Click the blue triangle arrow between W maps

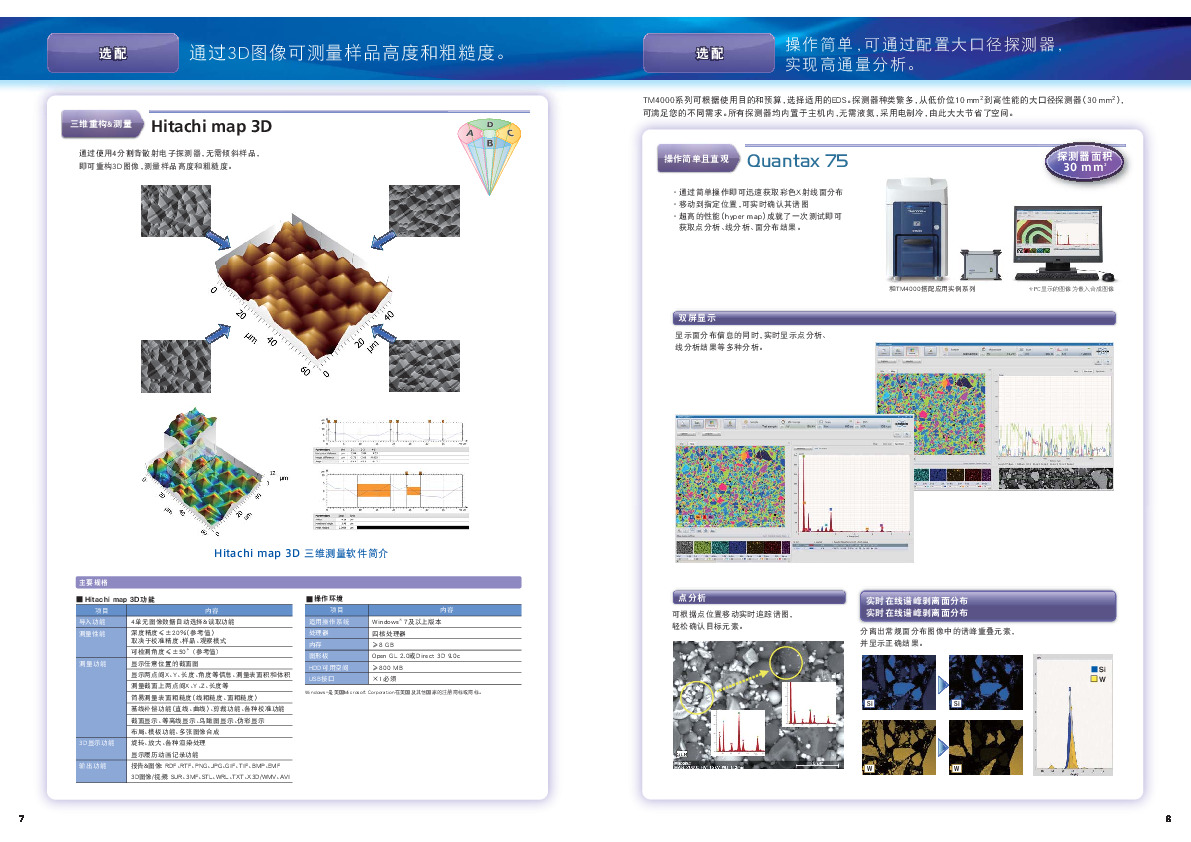943,748
